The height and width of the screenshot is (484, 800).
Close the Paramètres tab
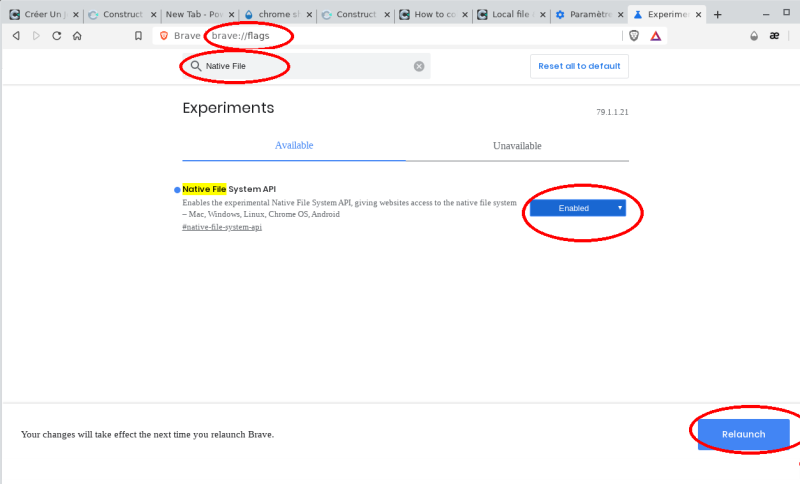pyautogui.click(x=620, y=15)
